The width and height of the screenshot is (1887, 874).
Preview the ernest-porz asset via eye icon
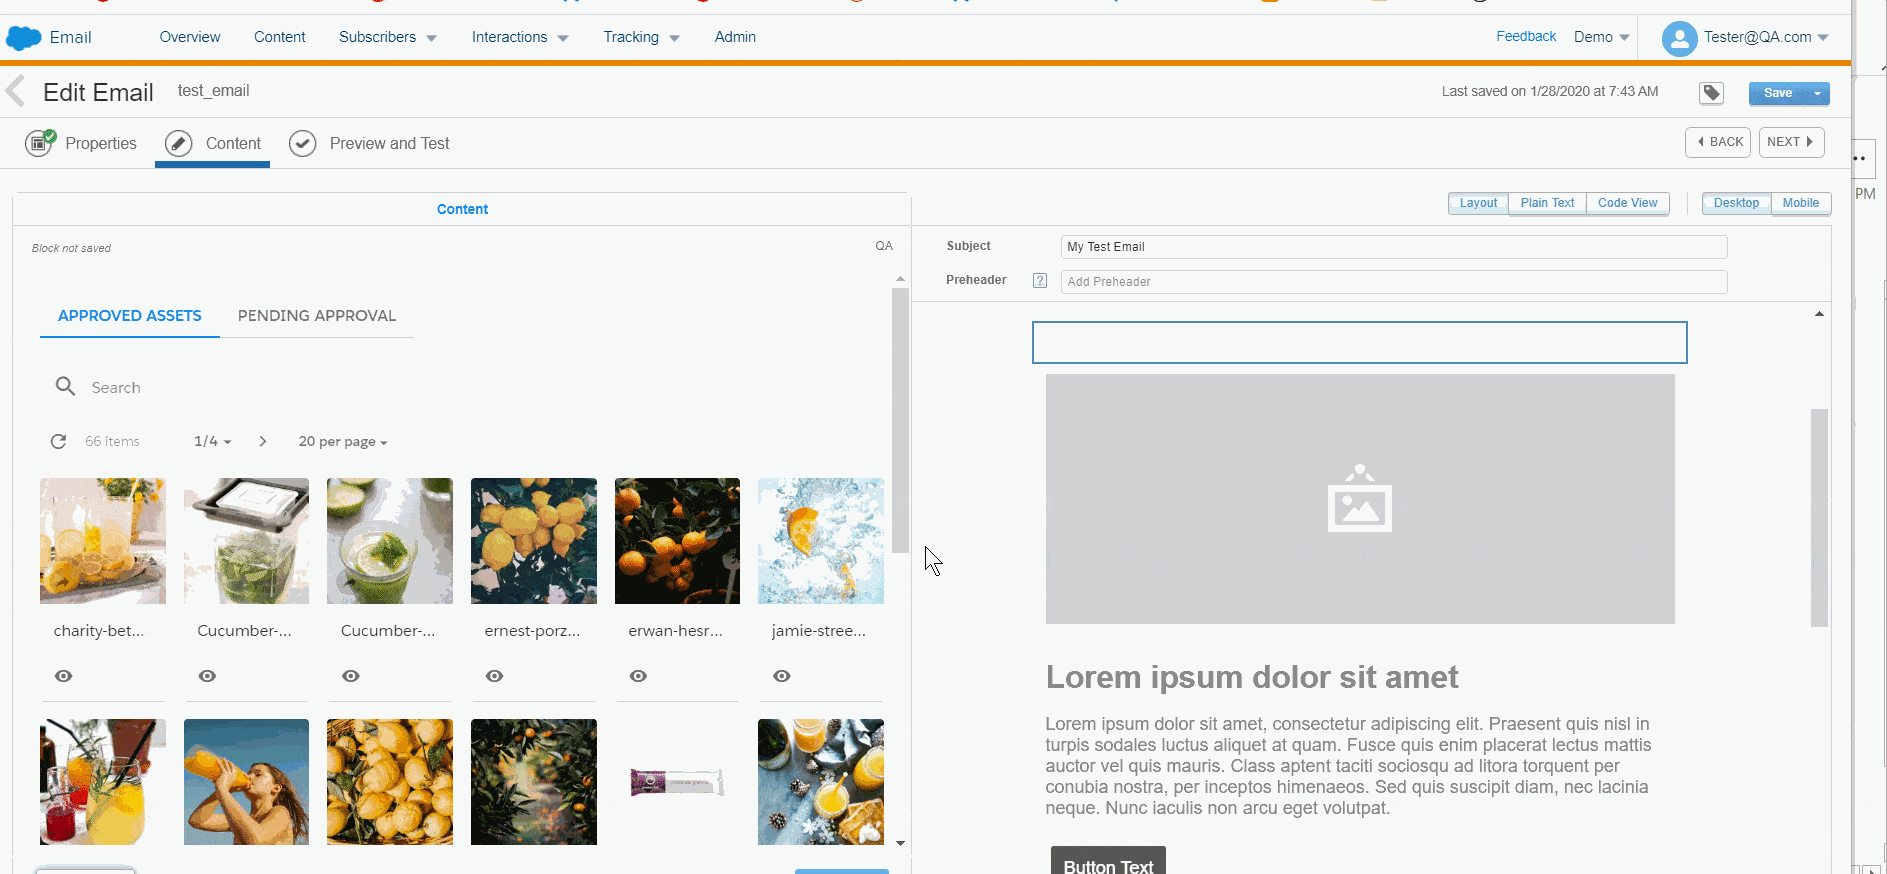point(495,676)
